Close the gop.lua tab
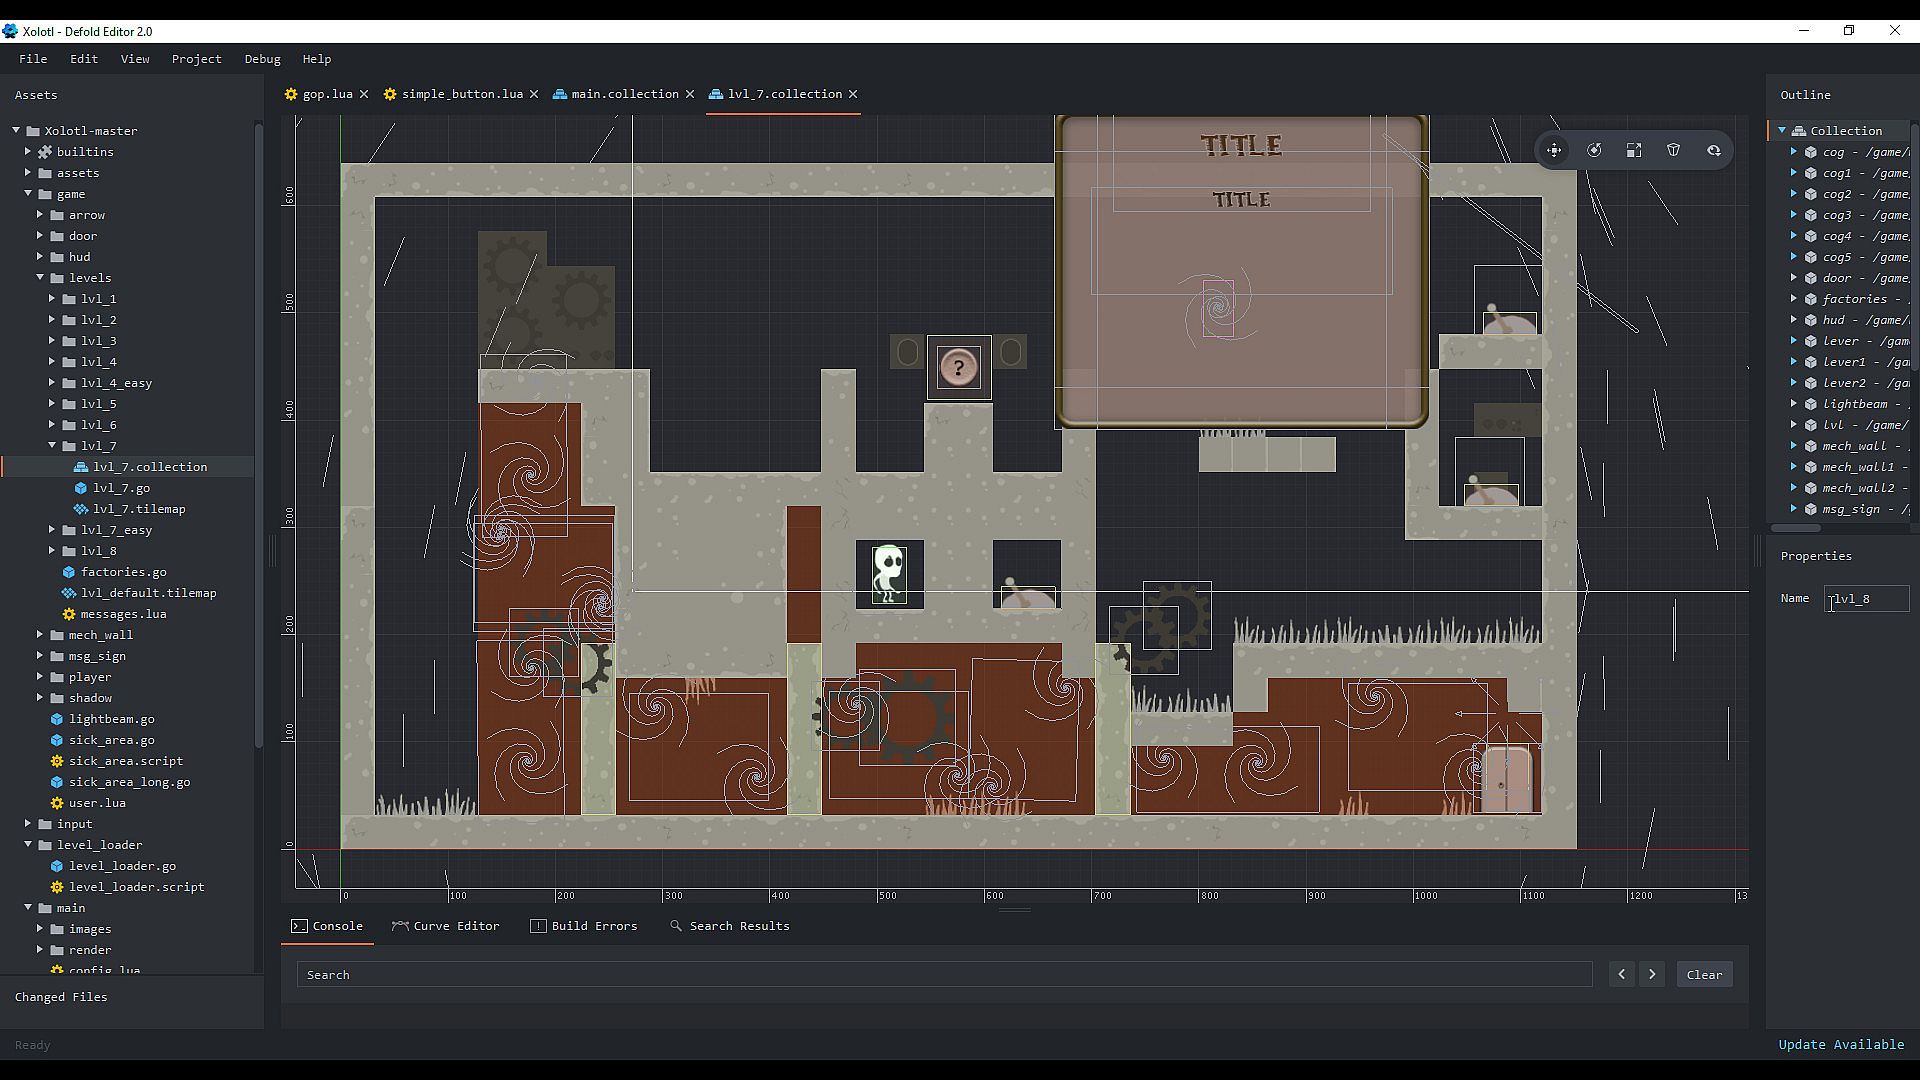 [x=364, y=94]
